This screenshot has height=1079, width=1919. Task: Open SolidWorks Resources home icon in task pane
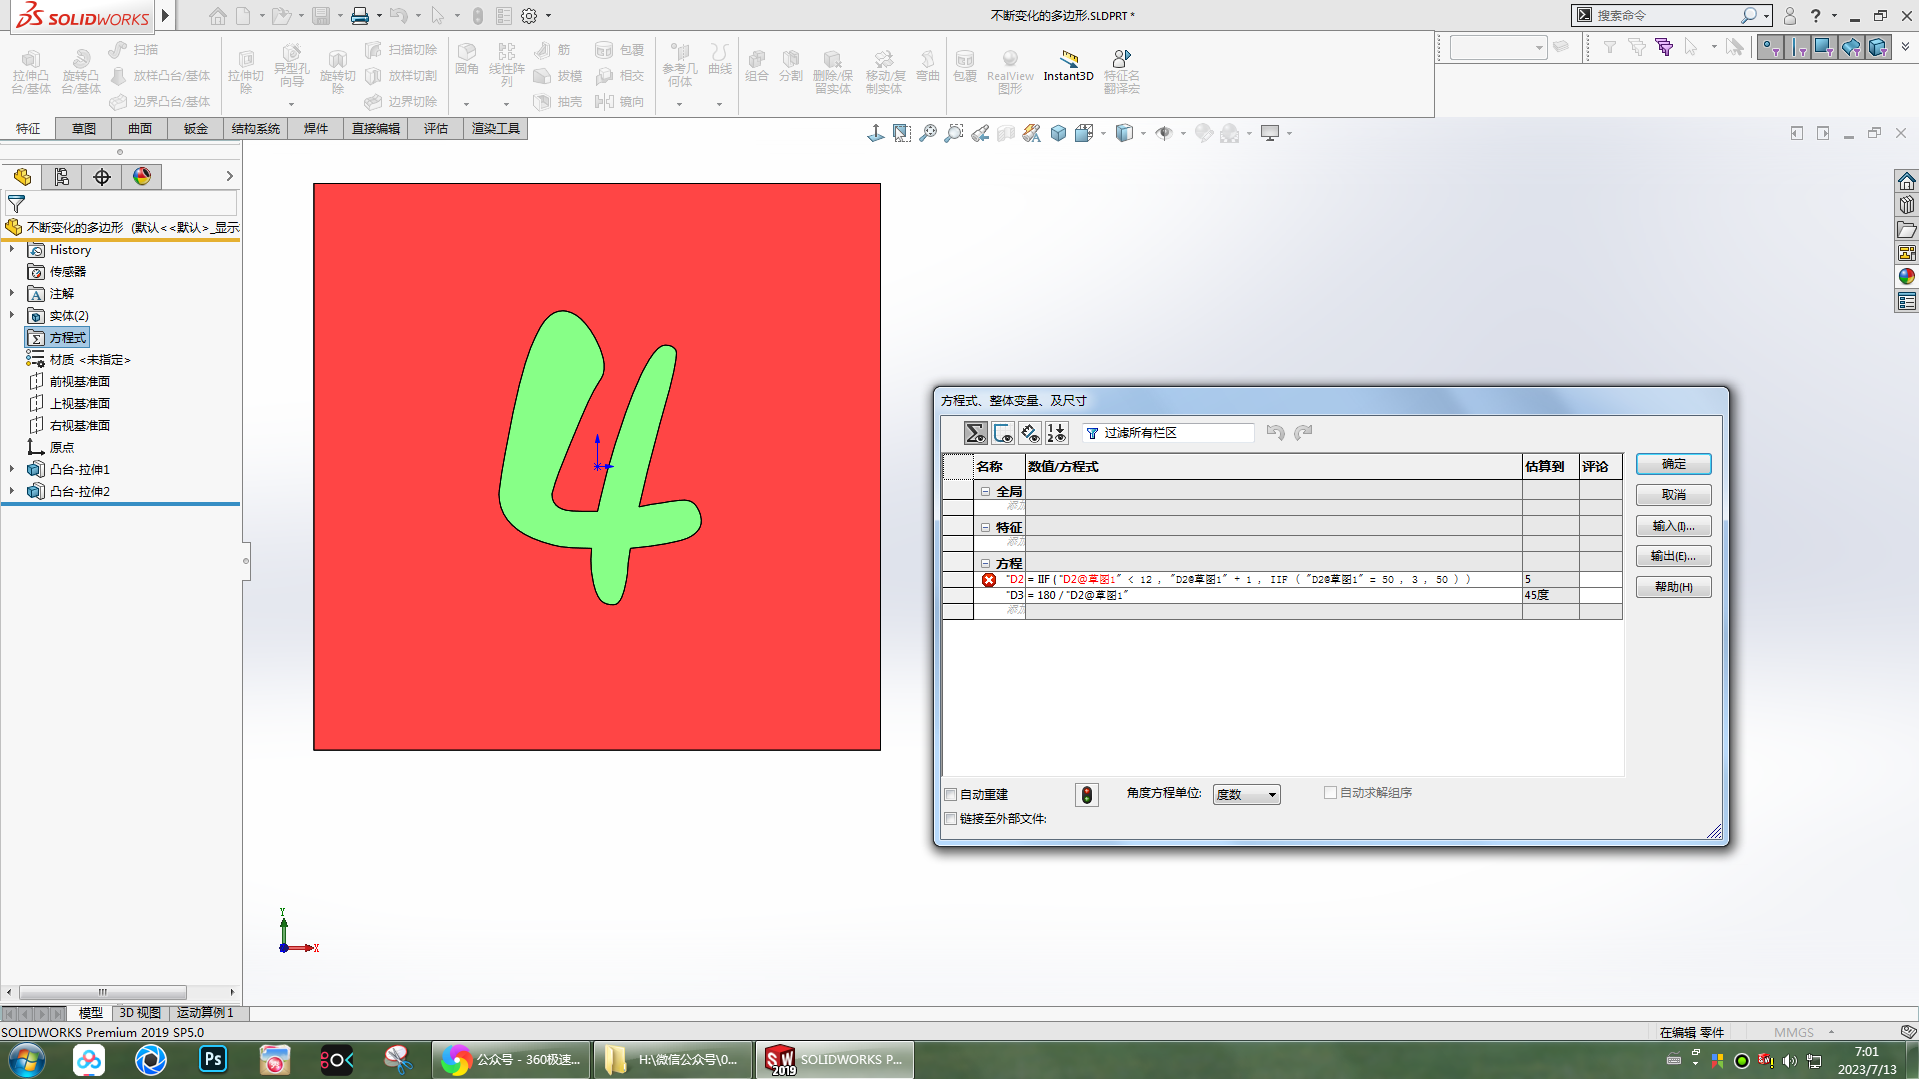click(1907, 181)
